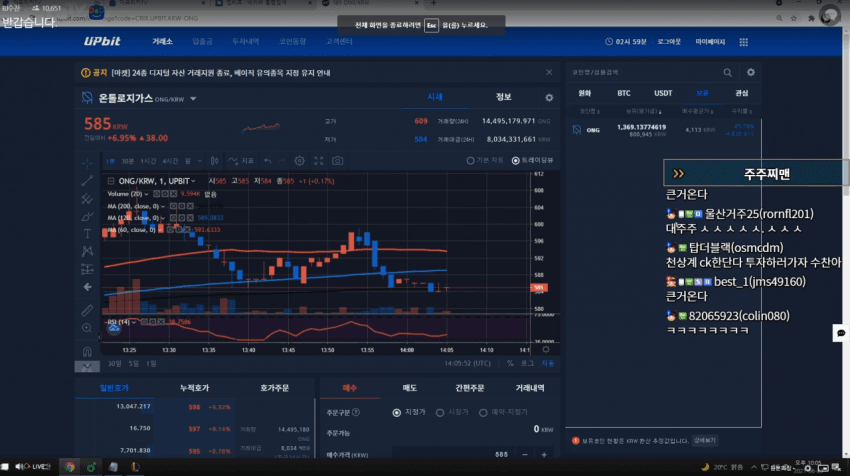Dismiss the 공지 notice banner

(x=549, y=72)
